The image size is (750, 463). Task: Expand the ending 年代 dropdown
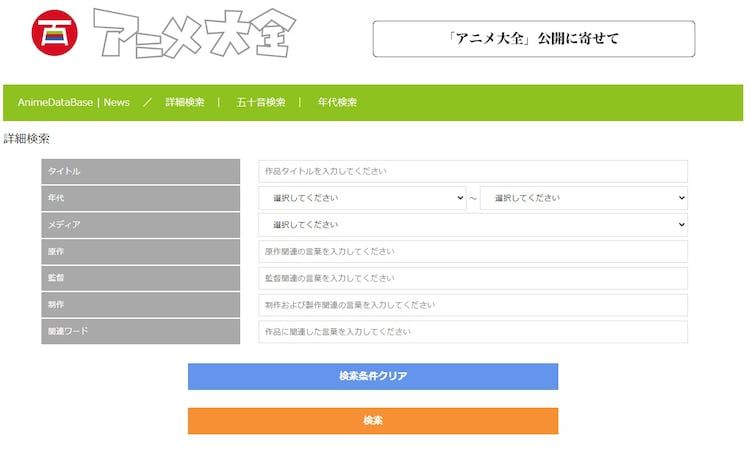pyautogui.click(x=583, y=198)
